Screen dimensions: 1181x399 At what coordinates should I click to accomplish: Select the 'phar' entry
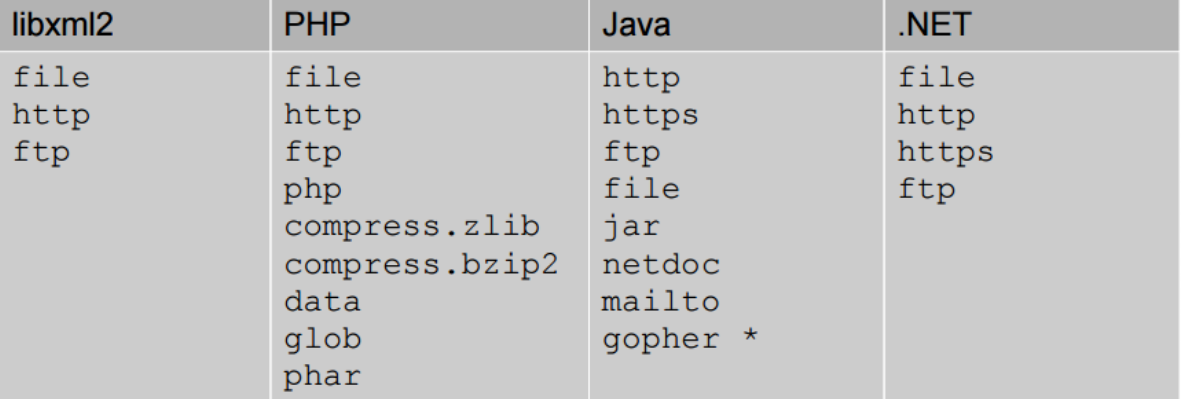pyautogui.click(x=322, y=376)
